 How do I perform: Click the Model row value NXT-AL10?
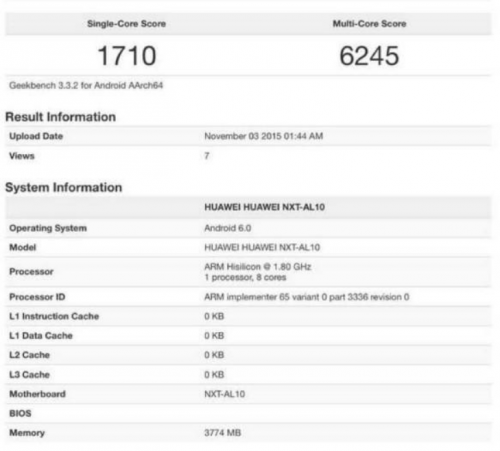[x=262, y=247]
